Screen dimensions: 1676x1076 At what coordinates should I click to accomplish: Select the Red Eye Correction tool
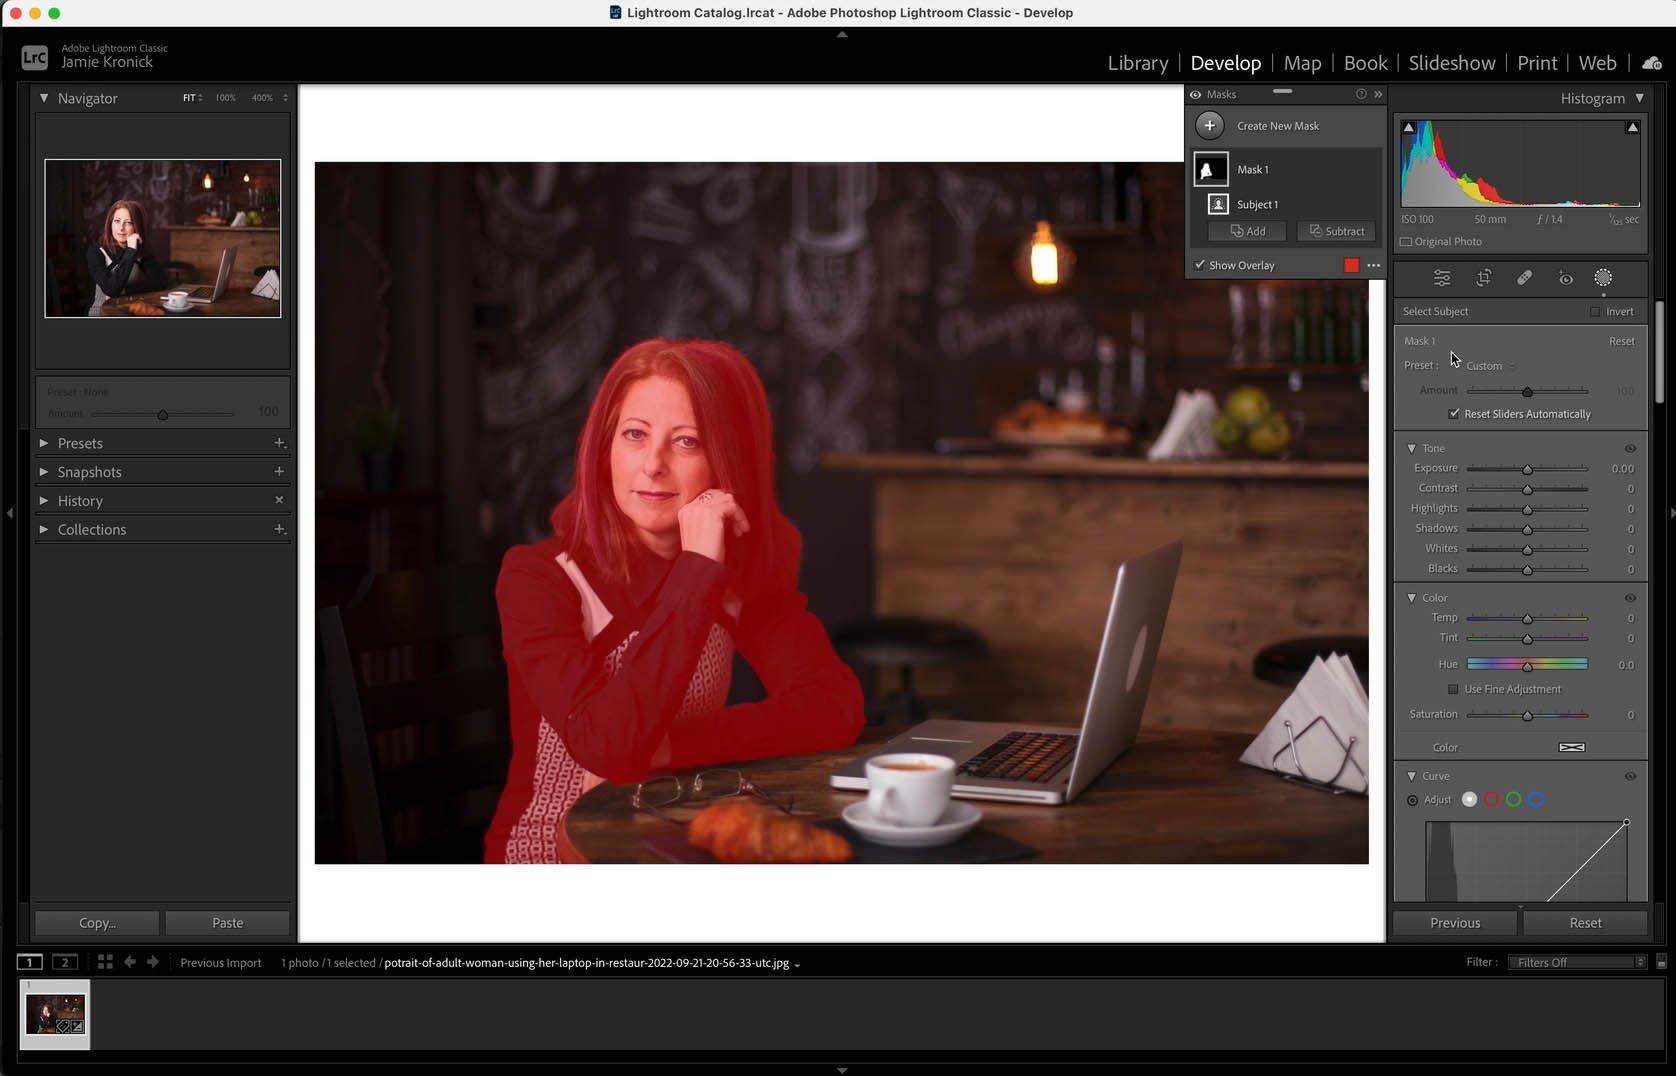pyautogui.click(x=1567, y=278)
